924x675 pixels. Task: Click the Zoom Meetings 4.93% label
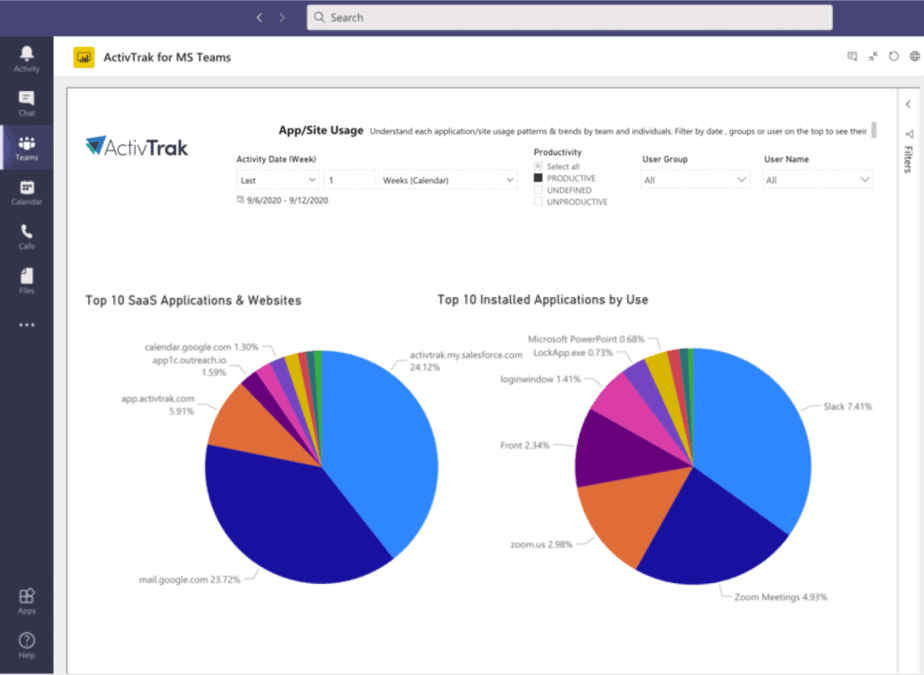coord(781,597)
